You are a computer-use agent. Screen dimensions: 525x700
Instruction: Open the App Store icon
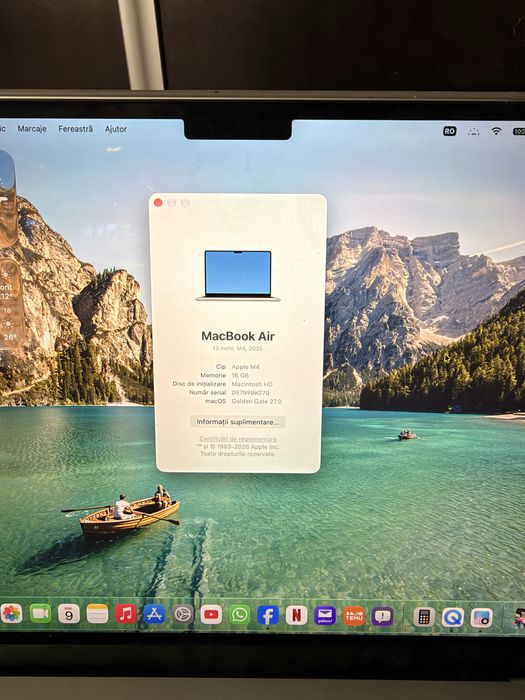(x=154, y=615)
